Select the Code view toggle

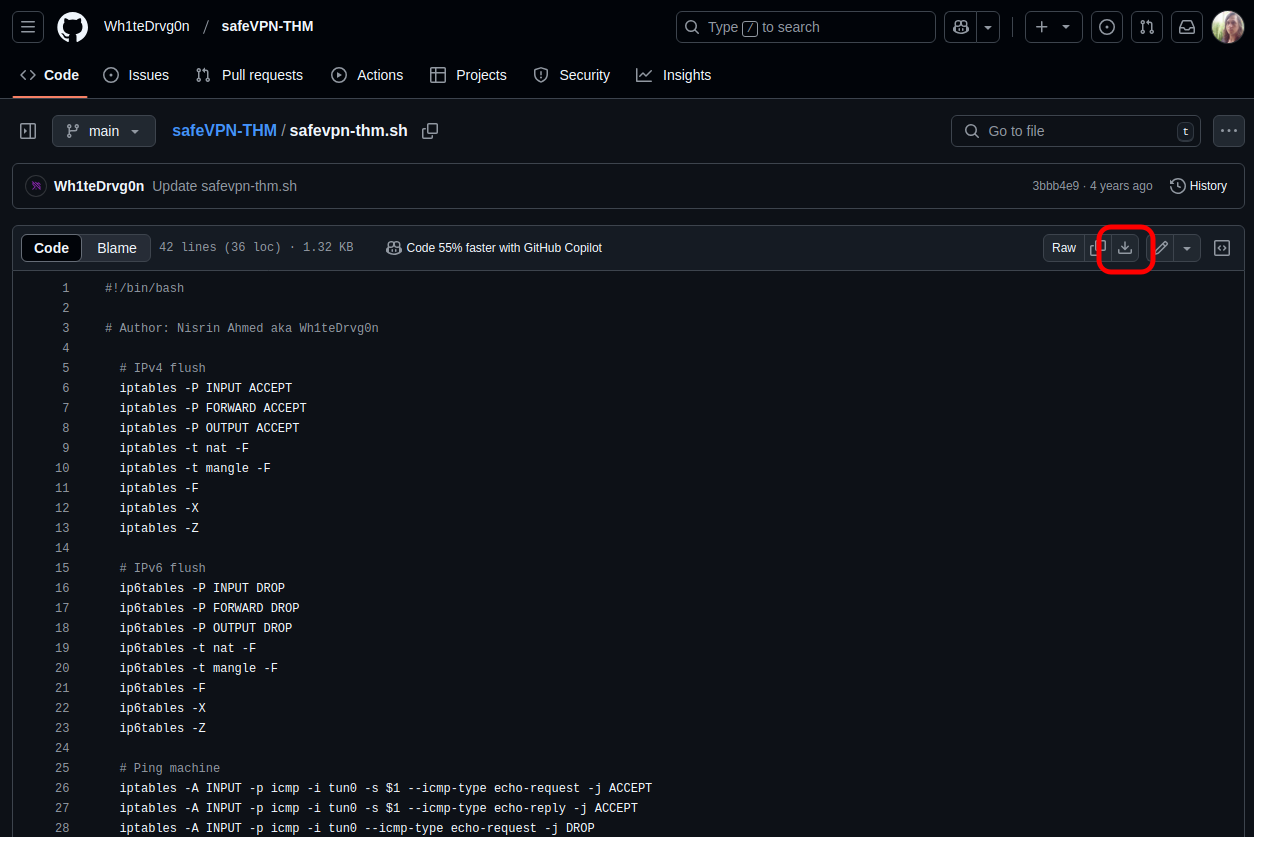pyautogui.click(x=52, y=248)
